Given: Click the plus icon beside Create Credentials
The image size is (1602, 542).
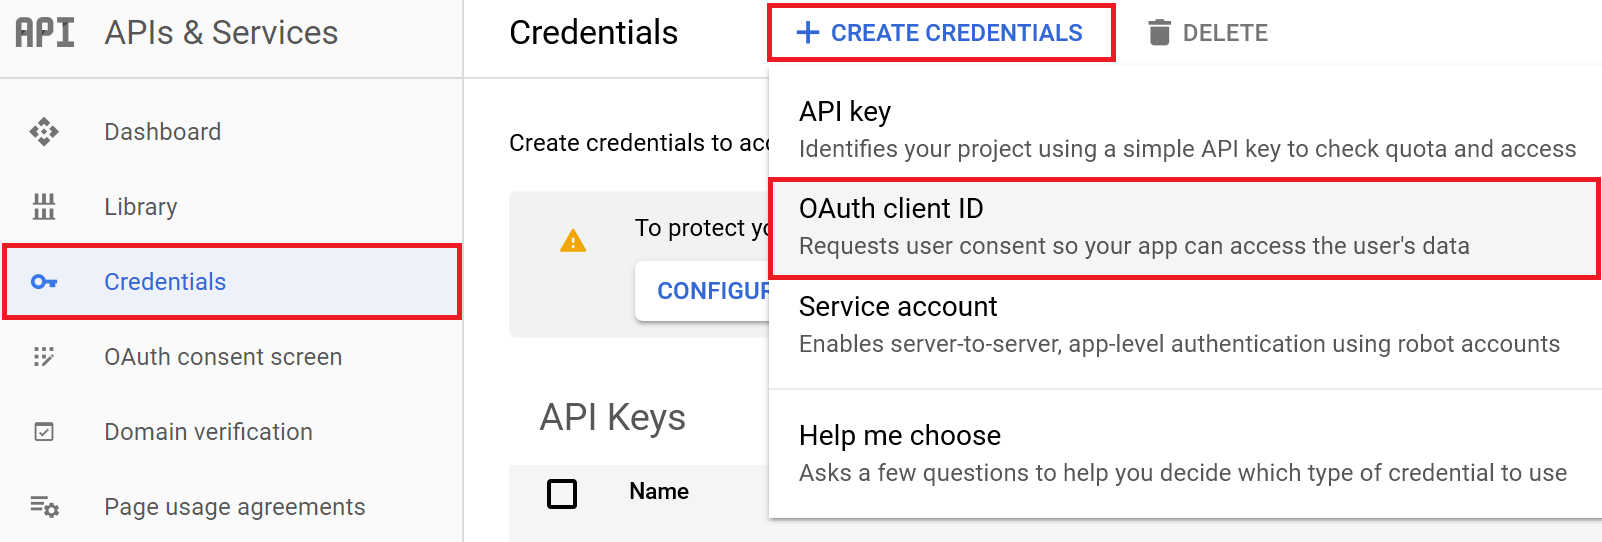Looking at the screenshot, I should (808, 33).
